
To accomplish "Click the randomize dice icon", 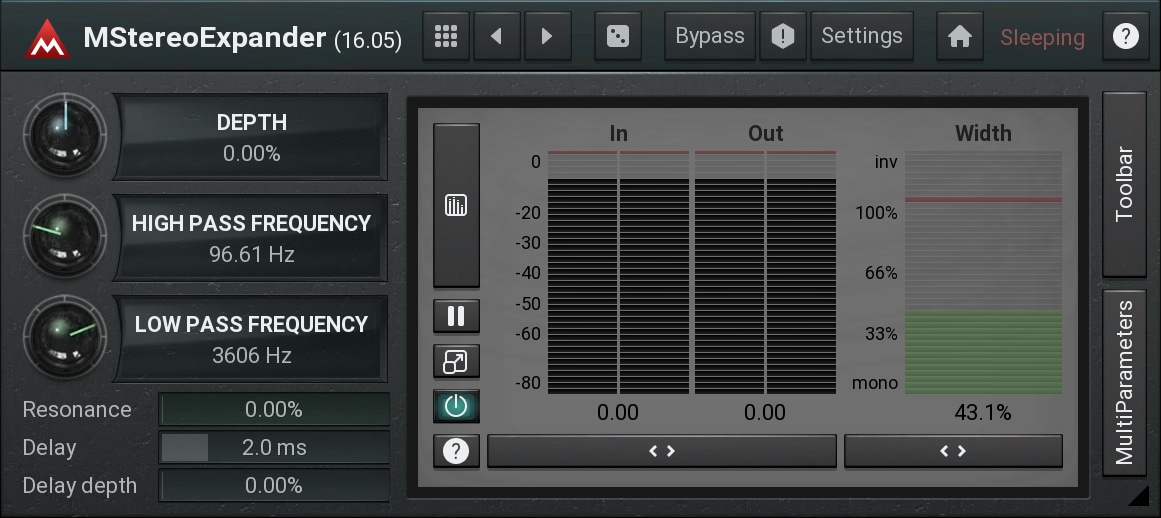I will [x=618, y=36].
